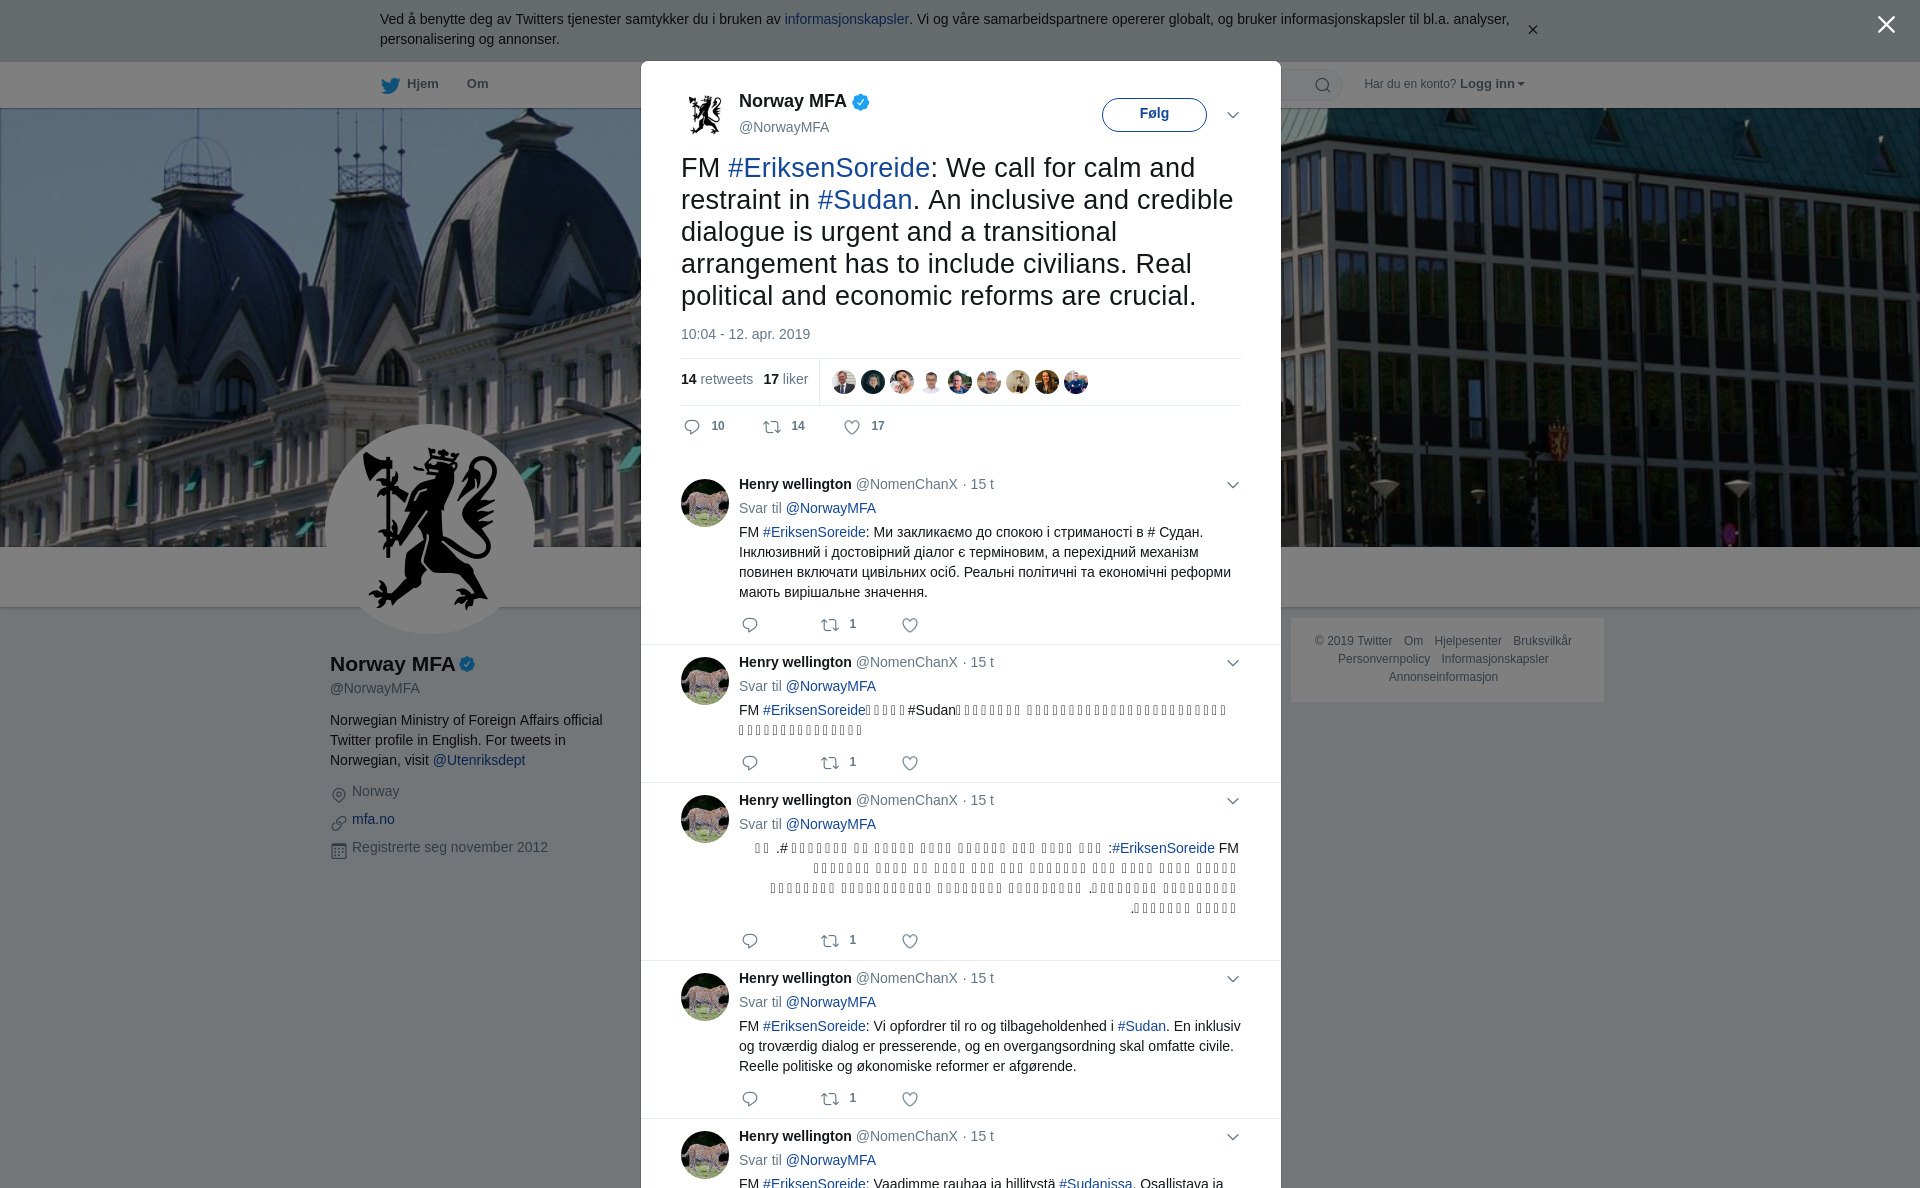
Task: Follow Norway MFA with Følg button
Action: (1154, 114)
